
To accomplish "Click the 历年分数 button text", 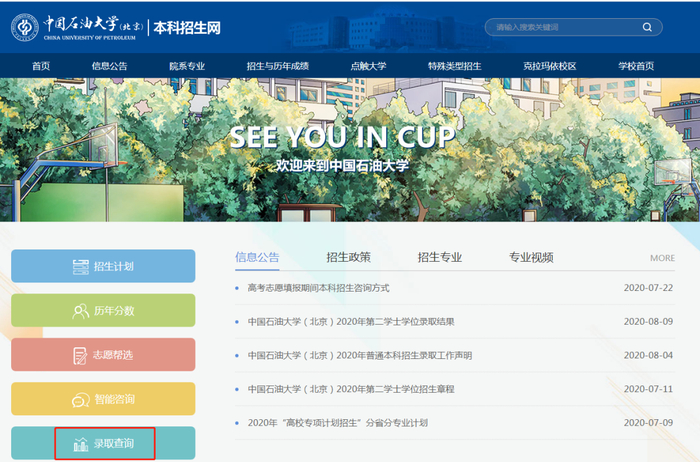I will tap(114, 311).
